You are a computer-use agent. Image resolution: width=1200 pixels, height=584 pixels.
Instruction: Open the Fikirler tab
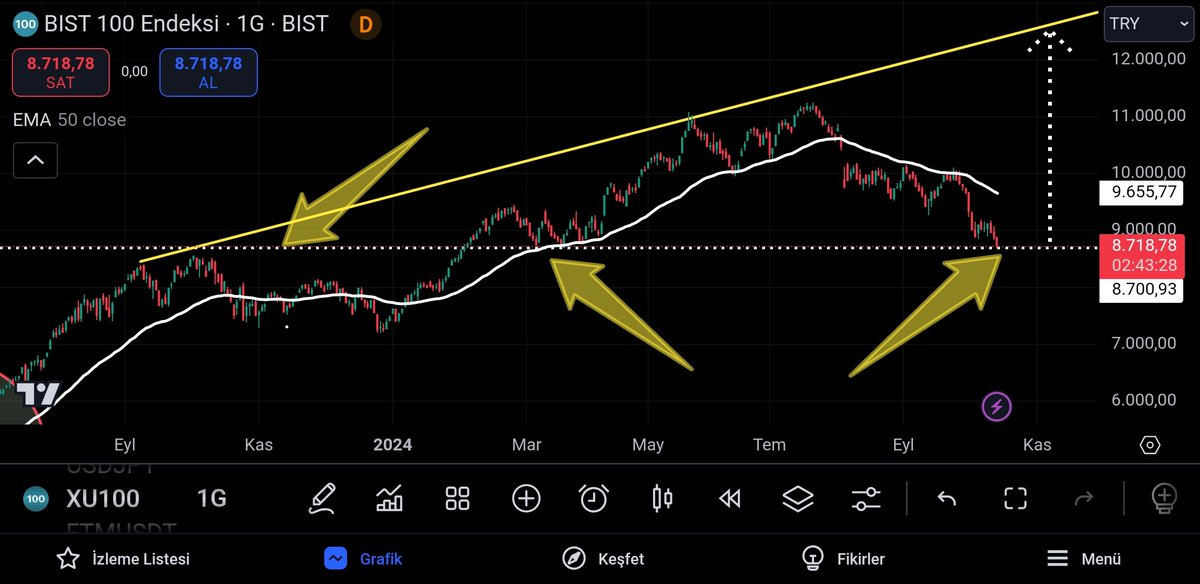point(843,559)
